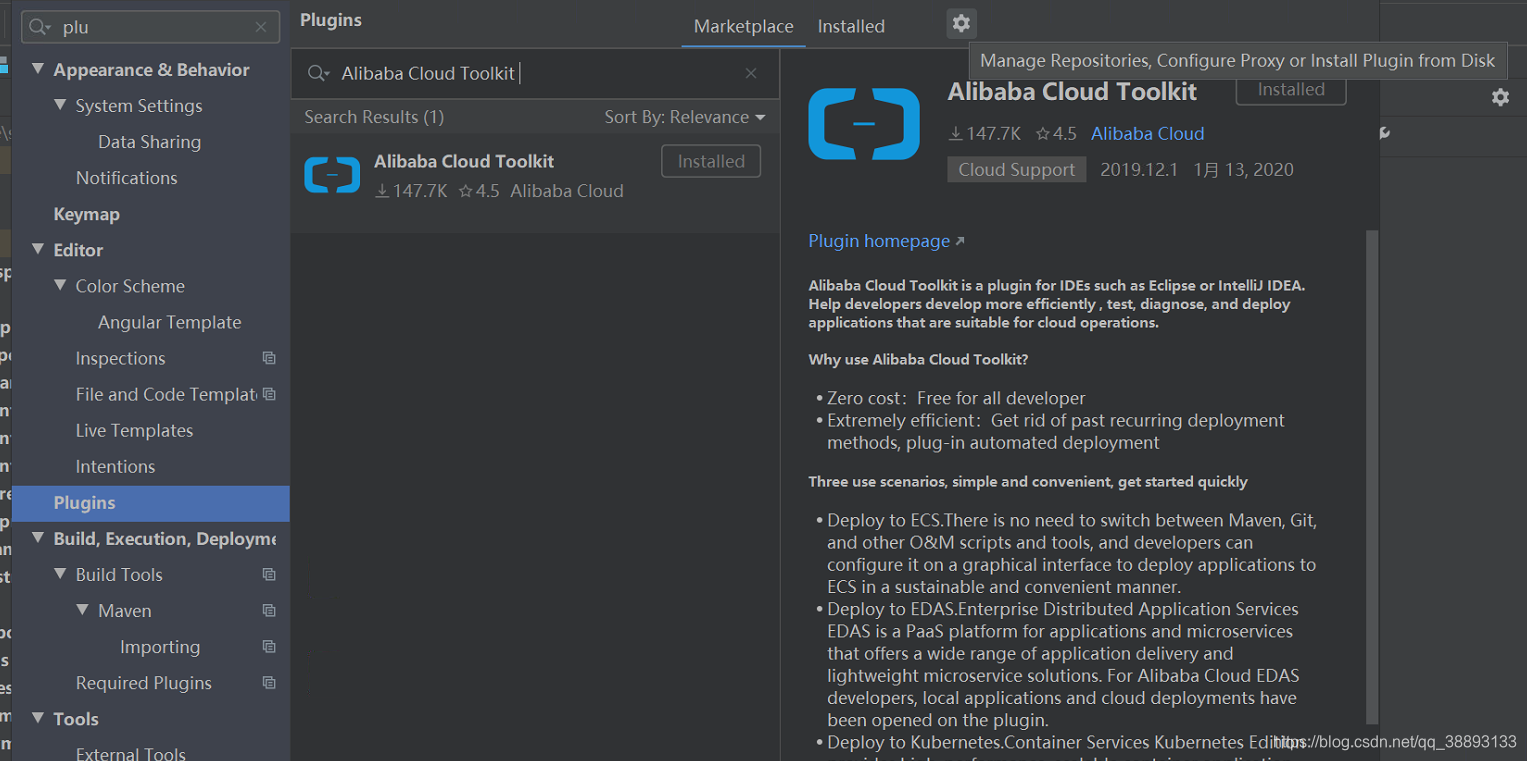Click the external link arrow after Plugin homepage

(960, 241)
